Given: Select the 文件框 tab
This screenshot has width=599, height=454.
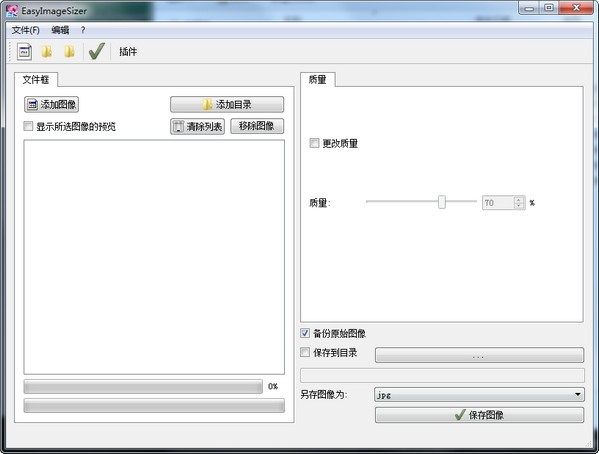Looking at the screenshot, I should coord(36,79).
